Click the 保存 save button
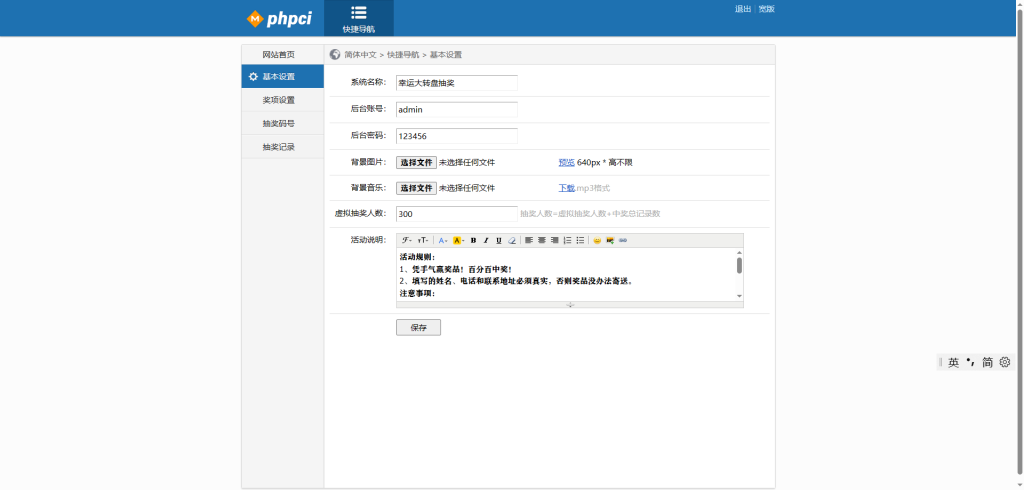This screenshot has height=490, width=1024. pyautogui.click(x=418, y=327)
